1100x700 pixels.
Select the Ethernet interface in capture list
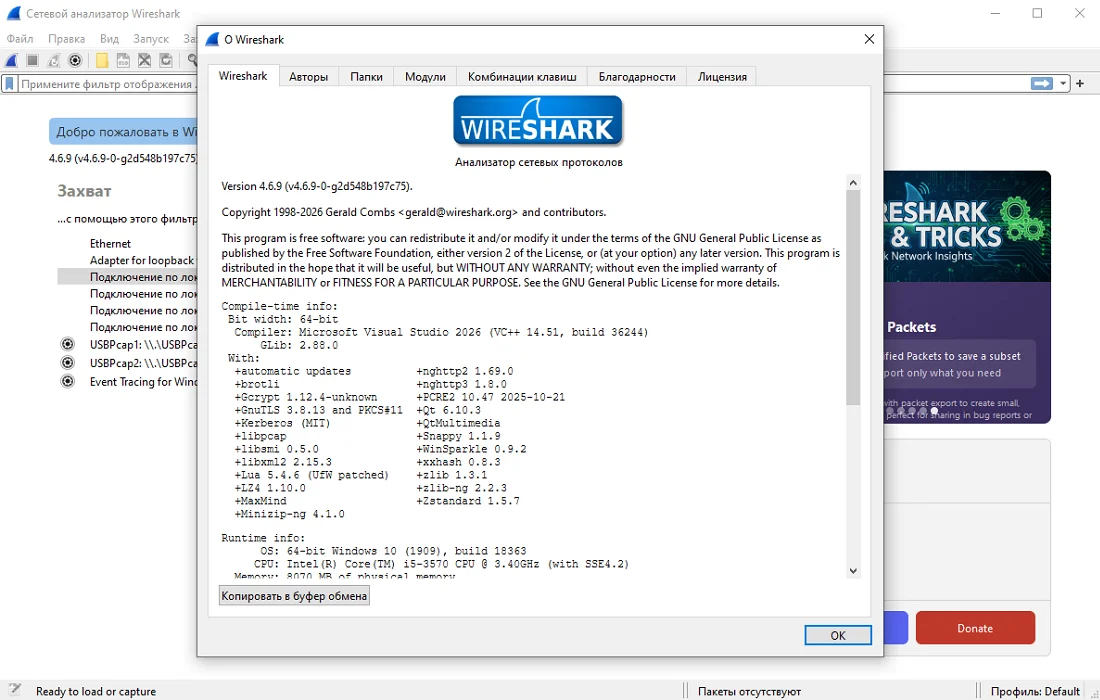(x=110, y=243)
